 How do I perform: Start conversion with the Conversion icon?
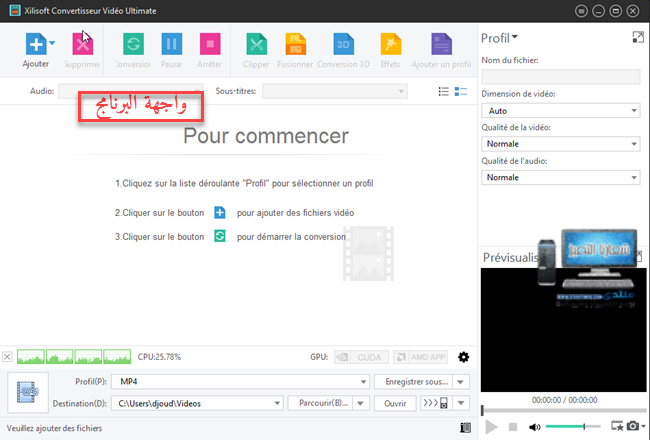click(x=132, y=44)
